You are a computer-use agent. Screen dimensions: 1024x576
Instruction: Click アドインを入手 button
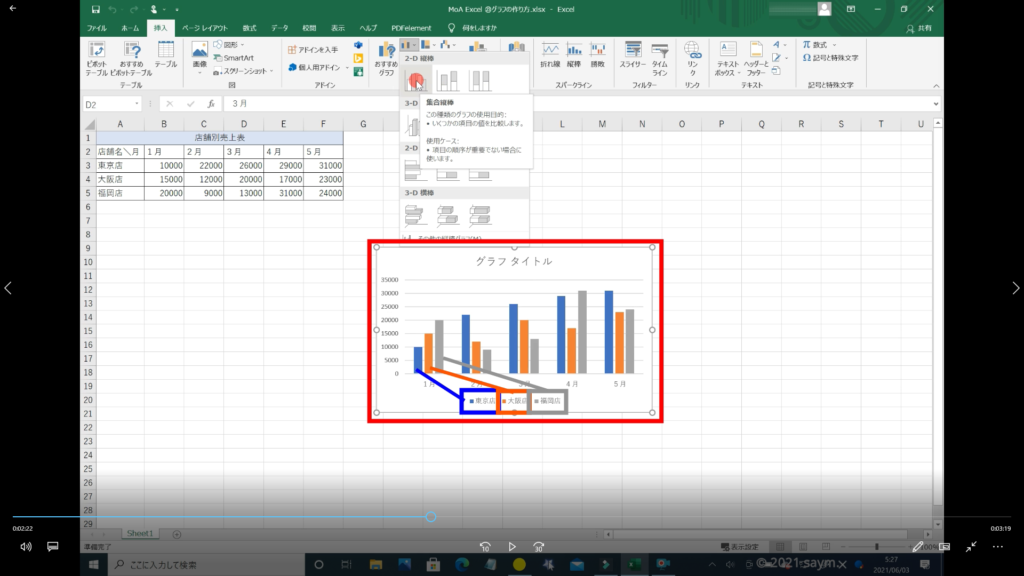(313, 49)
